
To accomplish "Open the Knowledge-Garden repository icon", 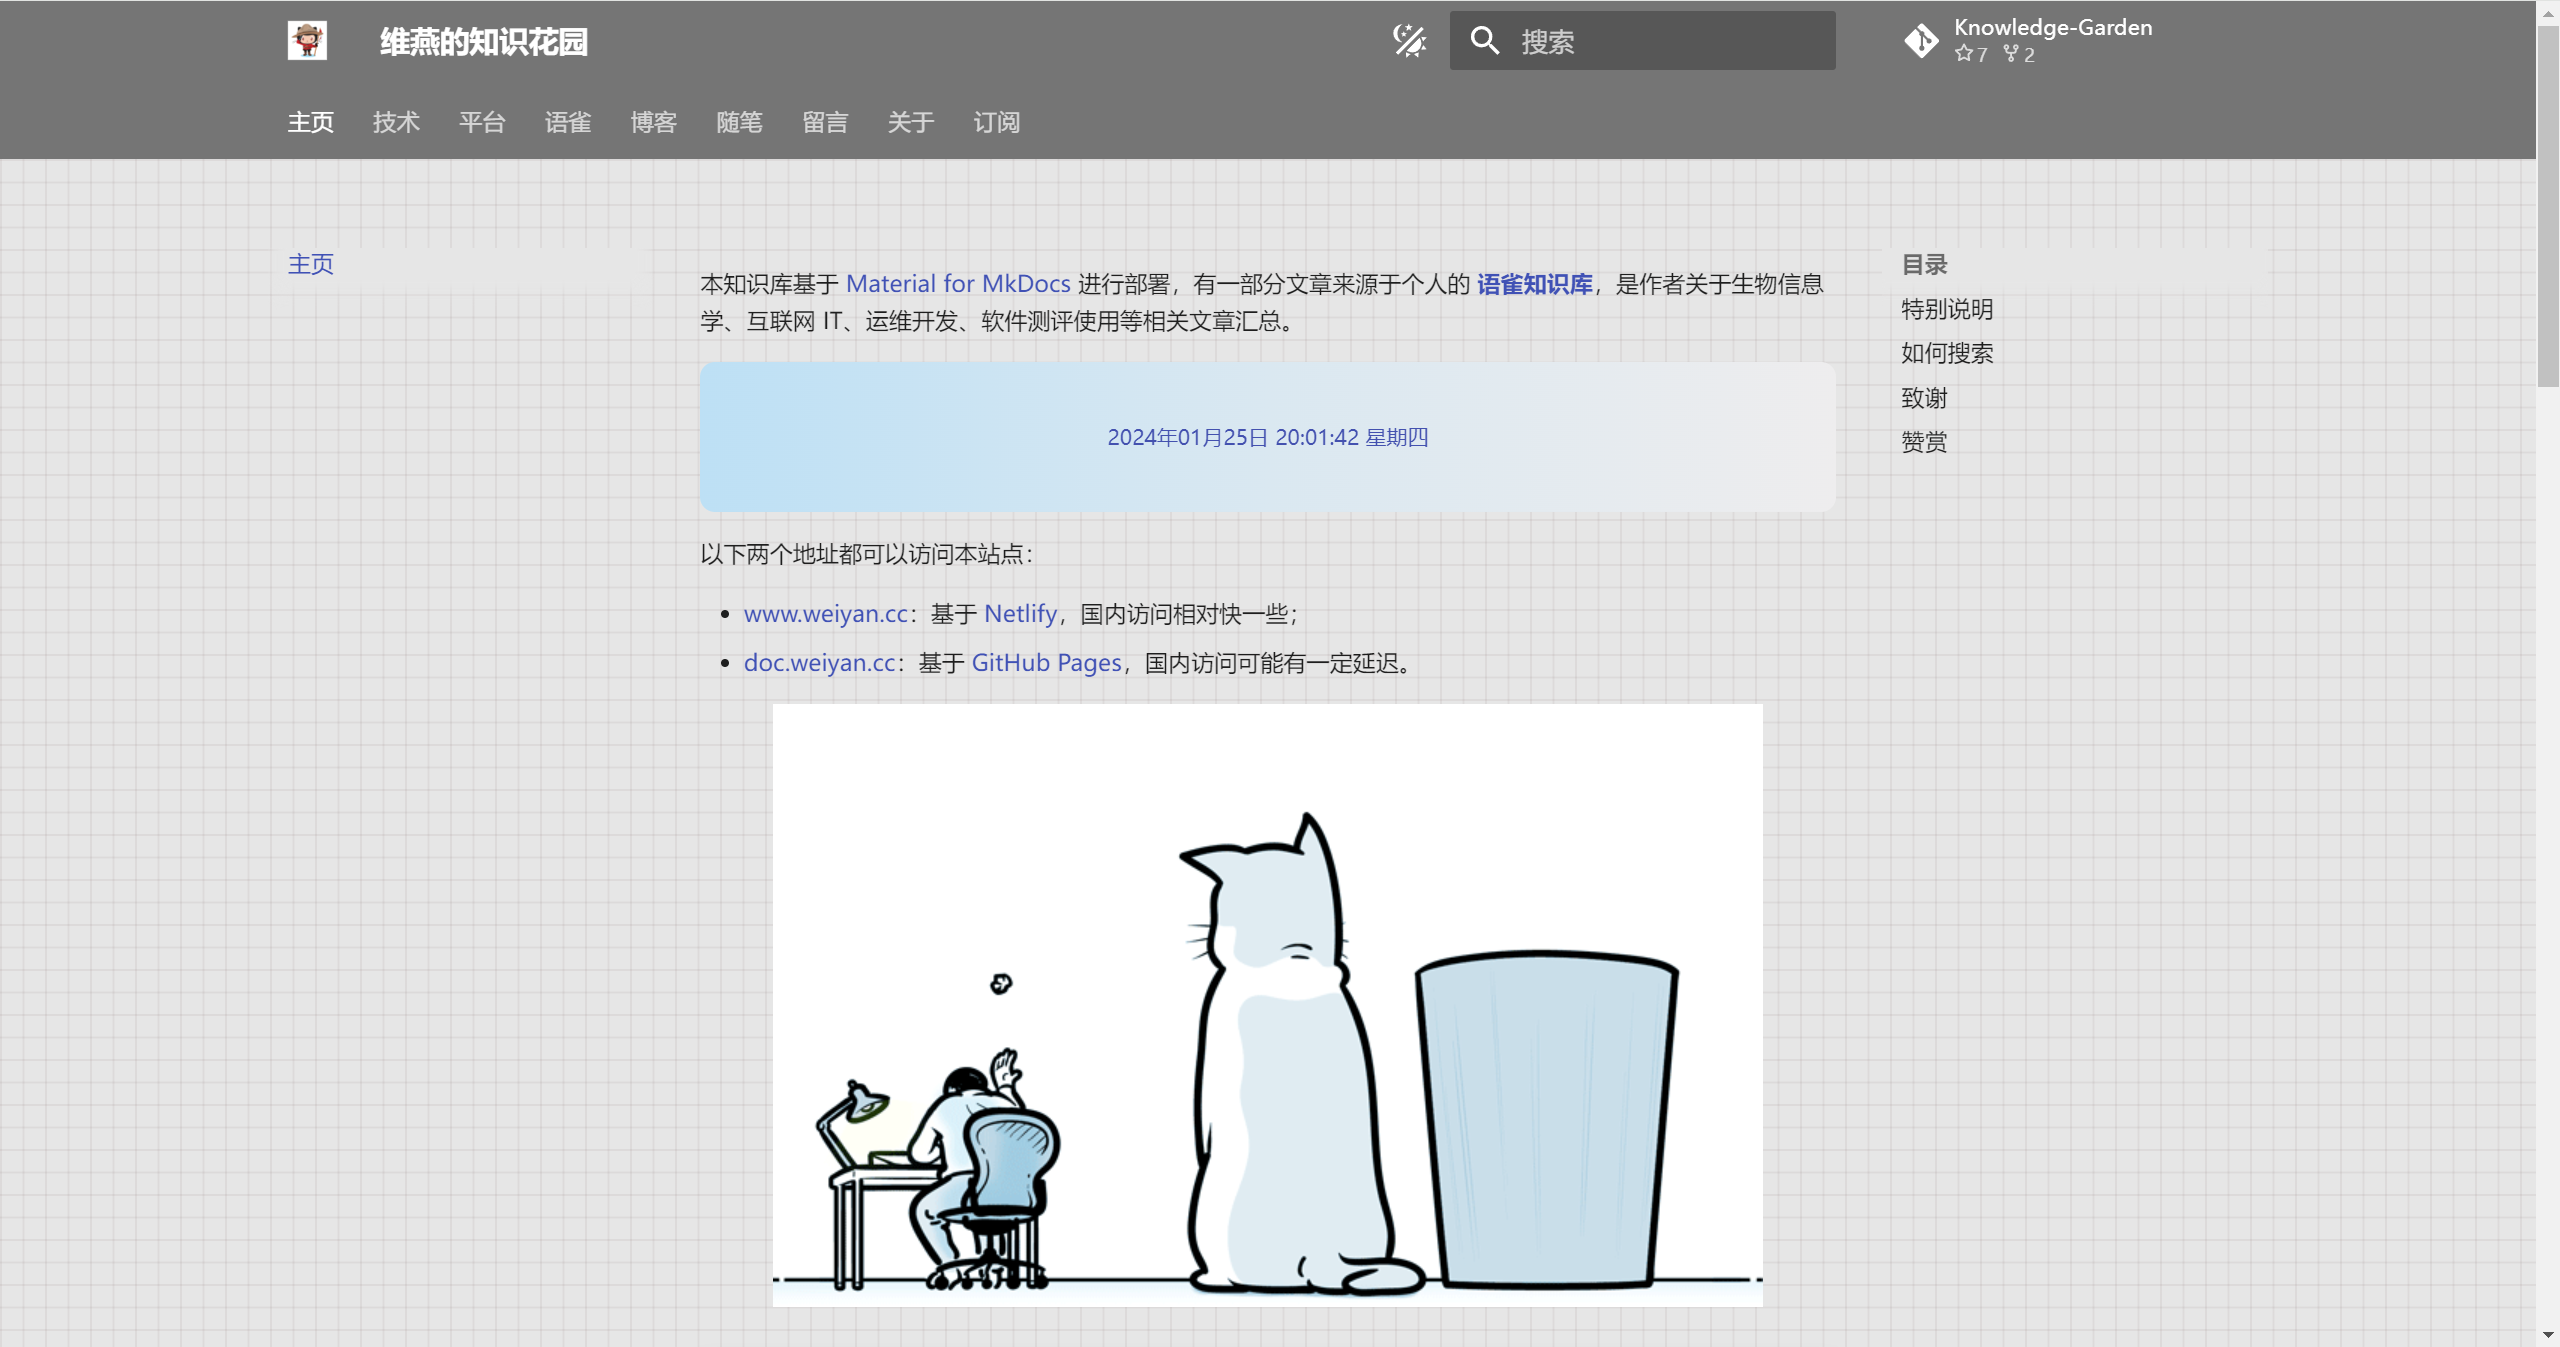I will 1923,40.
